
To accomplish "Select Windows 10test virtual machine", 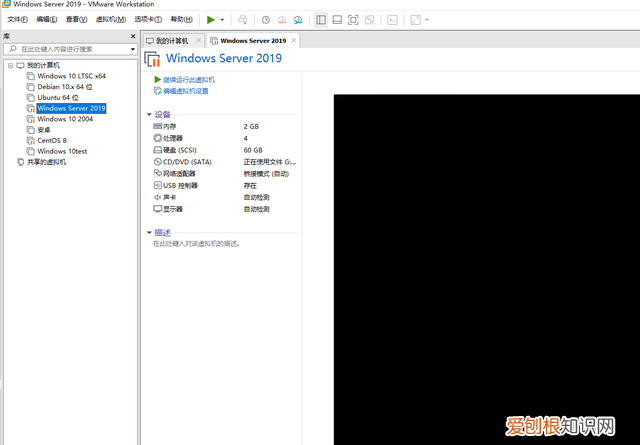I will [62, 151].
